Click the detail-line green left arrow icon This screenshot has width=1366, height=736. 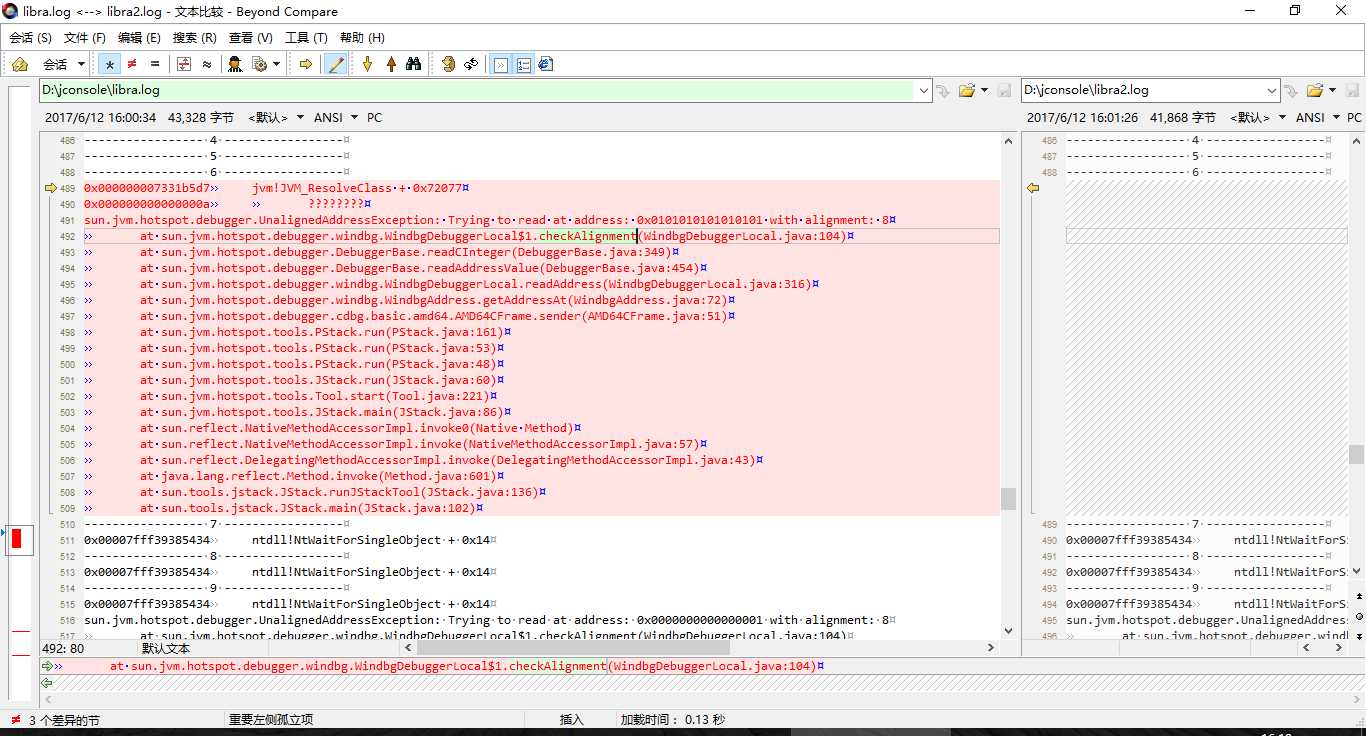pyautogui.click(x=46, y=683)
